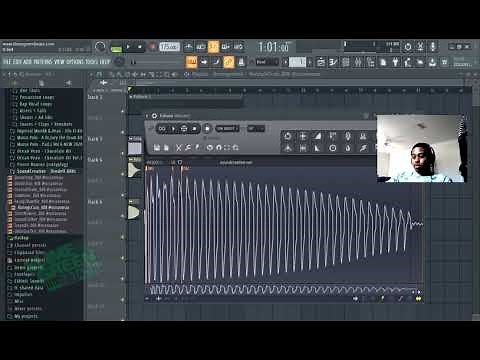
Task: Toggle orange typing keyboard to piano icon
Action: (x=192, y=62)
